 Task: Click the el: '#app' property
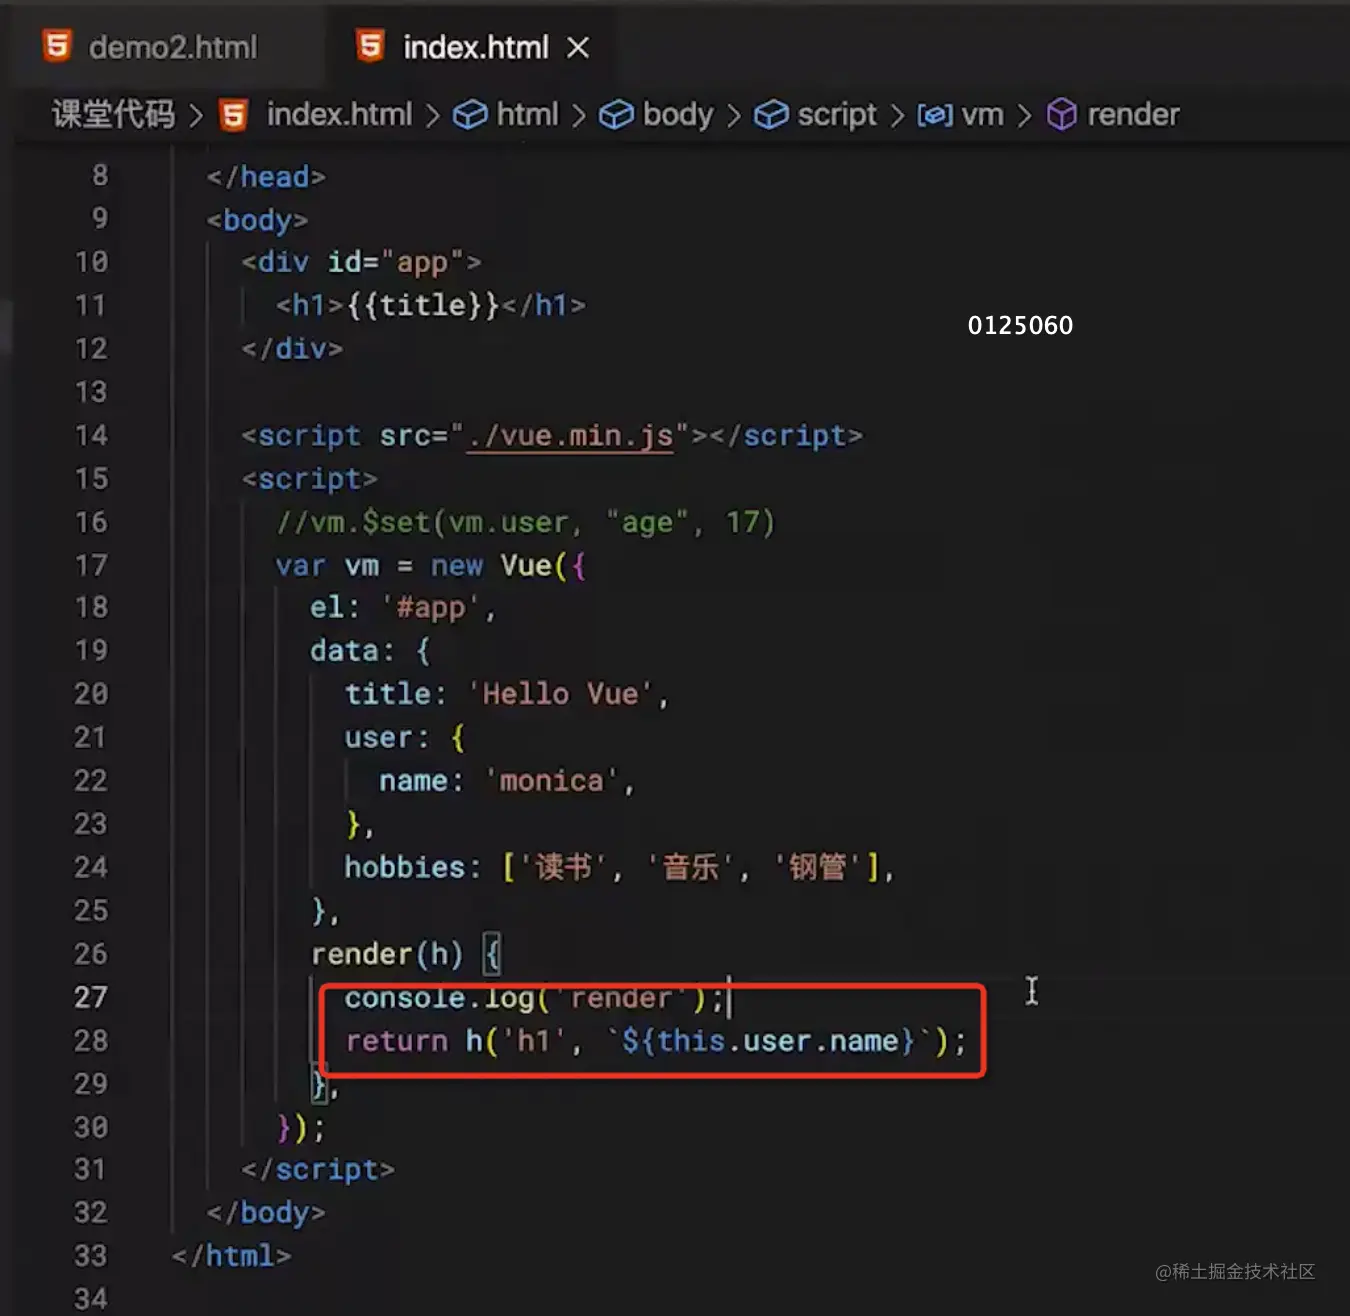(x=402, y=608)
